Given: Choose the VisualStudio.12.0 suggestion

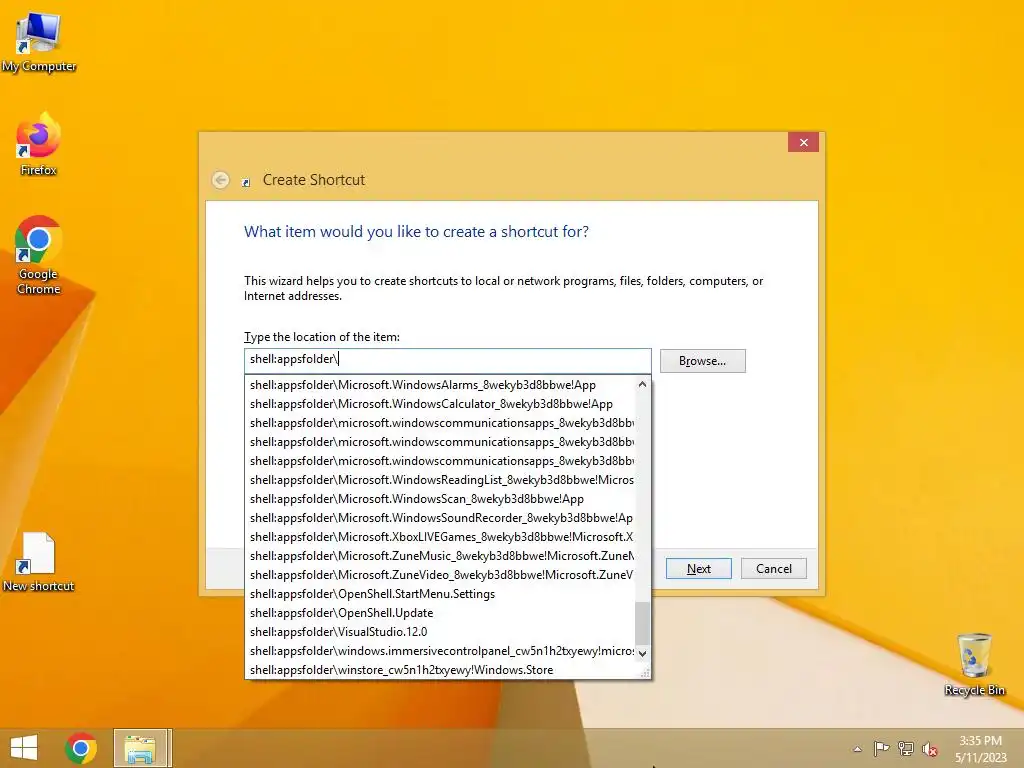Looking at the screenshot, I should pyautogui.click(x=440, y=632).
